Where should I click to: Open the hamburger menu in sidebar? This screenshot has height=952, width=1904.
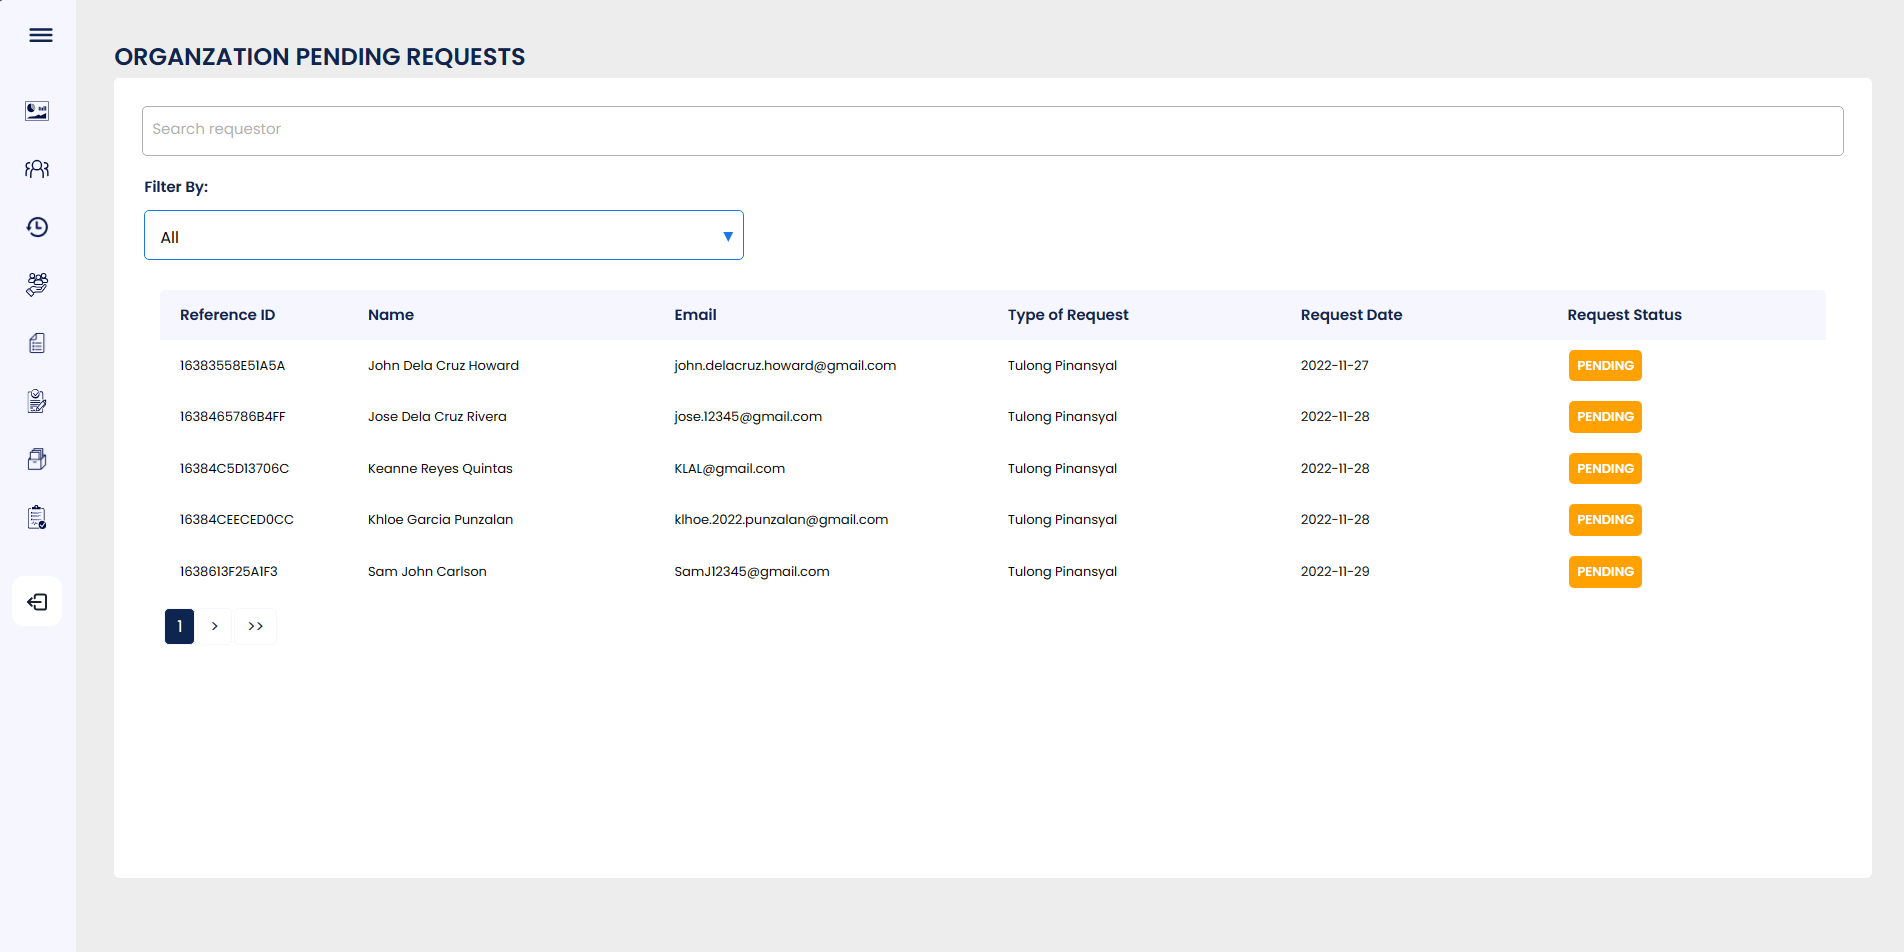41,36
